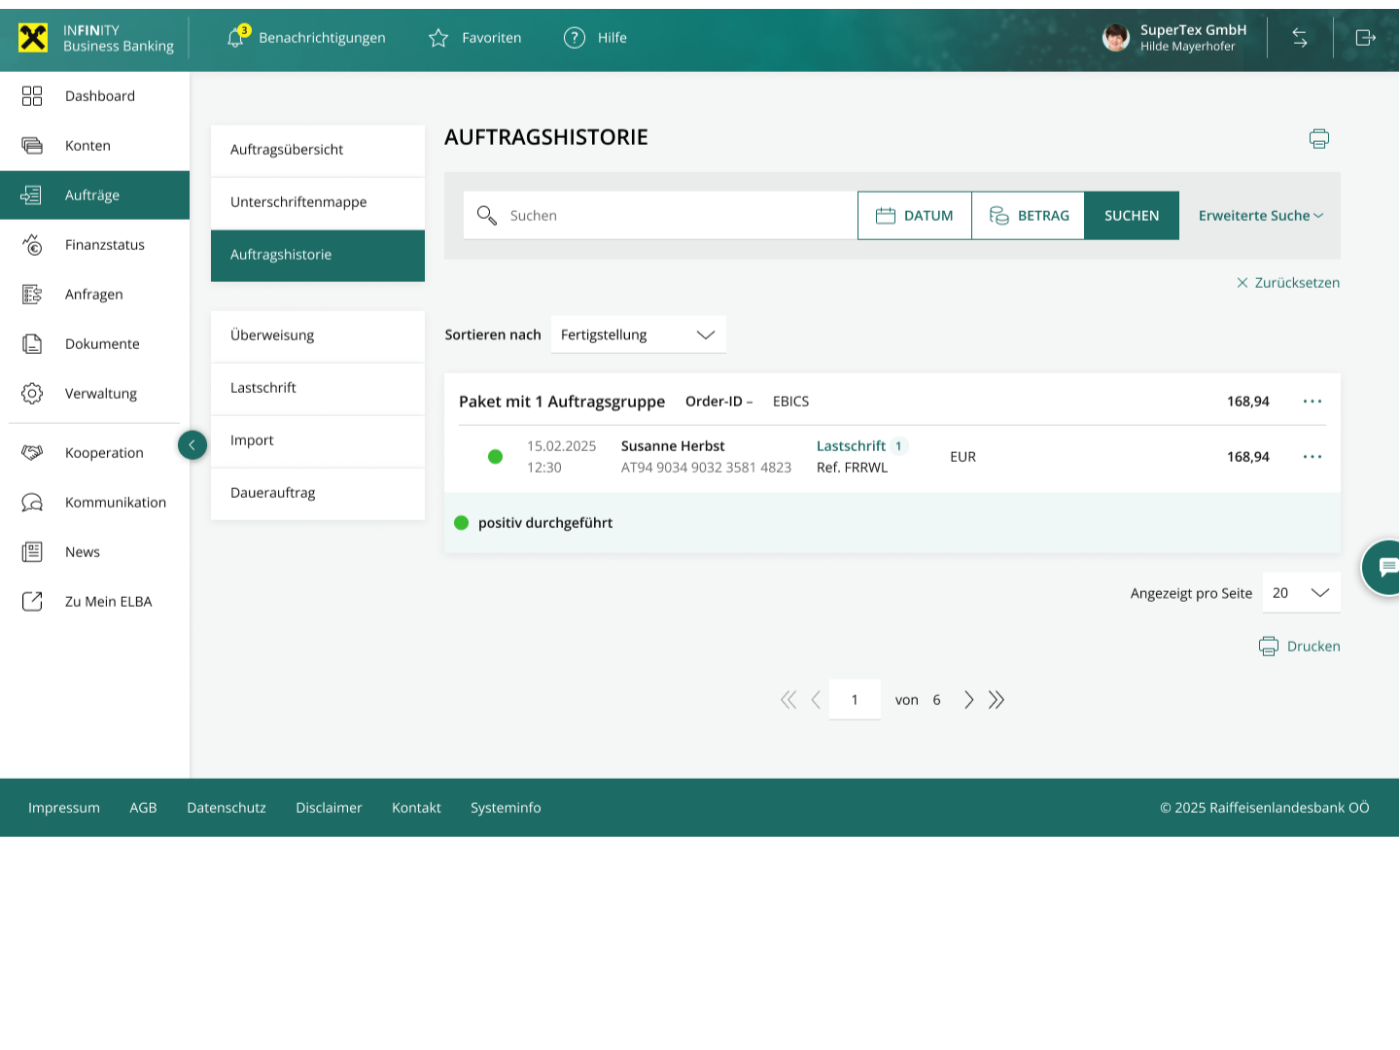
Task: Open Favoriten via the star icon
Action: pos(438,38)
